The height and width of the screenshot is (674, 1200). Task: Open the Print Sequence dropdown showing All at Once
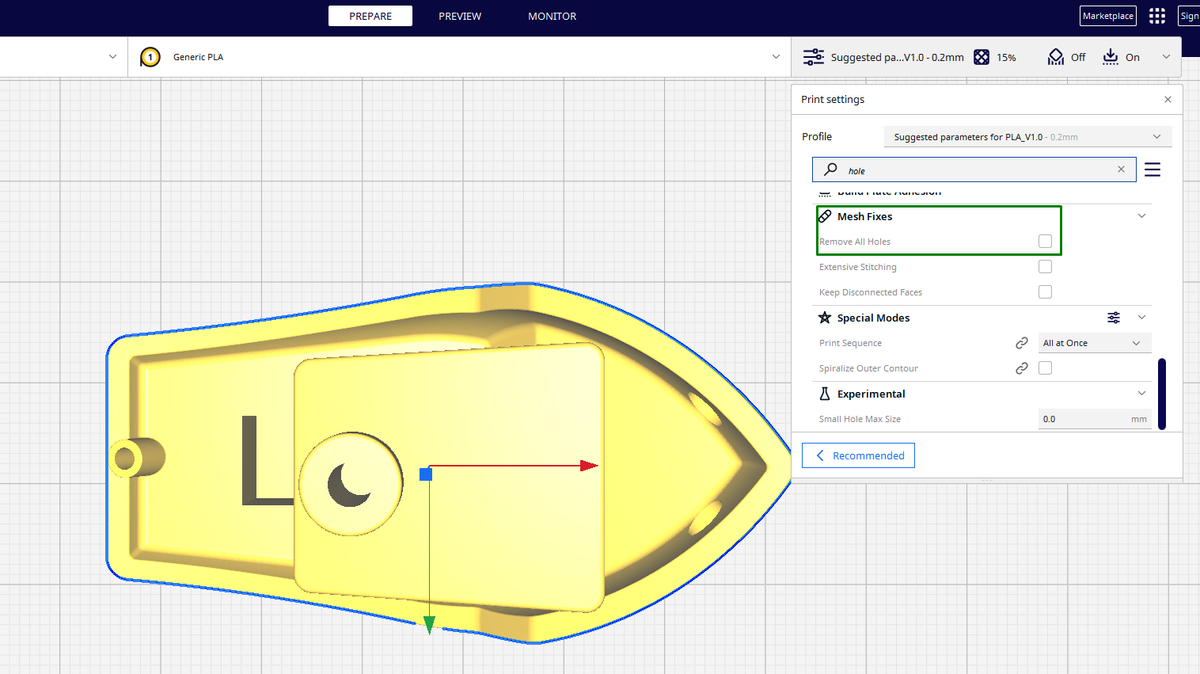click(1094, 342)
